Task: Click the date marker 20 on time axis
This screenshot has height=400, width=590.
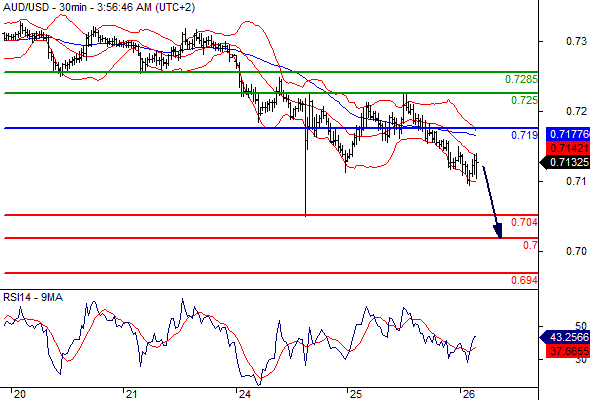Action: [x=20, y=394]
